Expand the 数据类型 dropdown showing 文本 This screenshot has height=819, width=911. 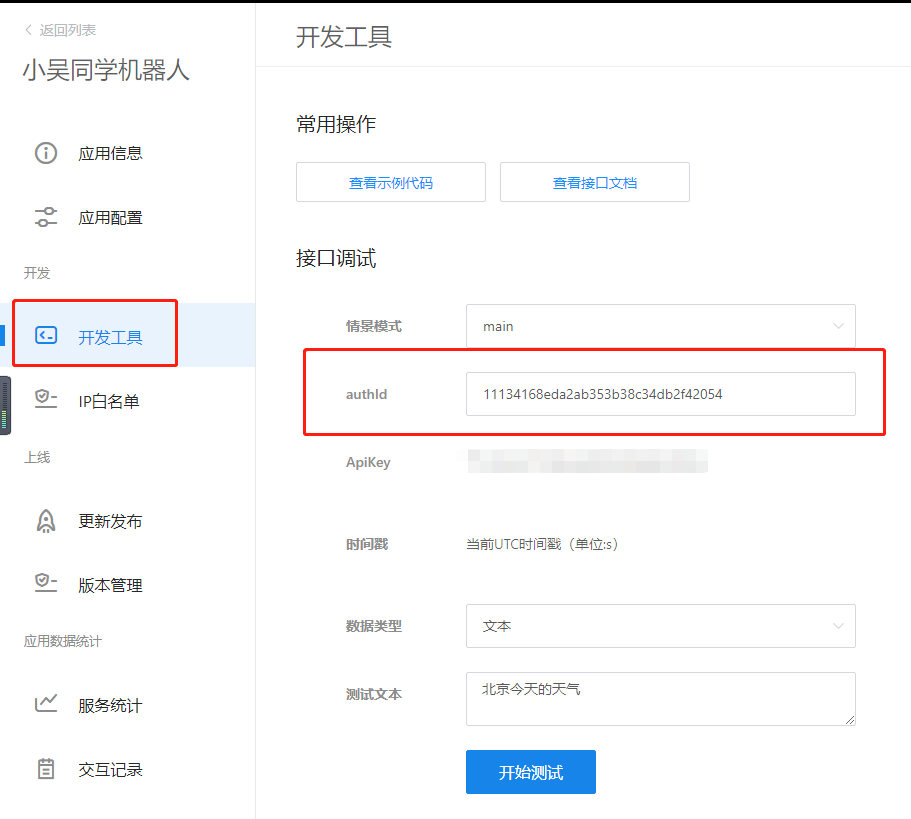660,626
